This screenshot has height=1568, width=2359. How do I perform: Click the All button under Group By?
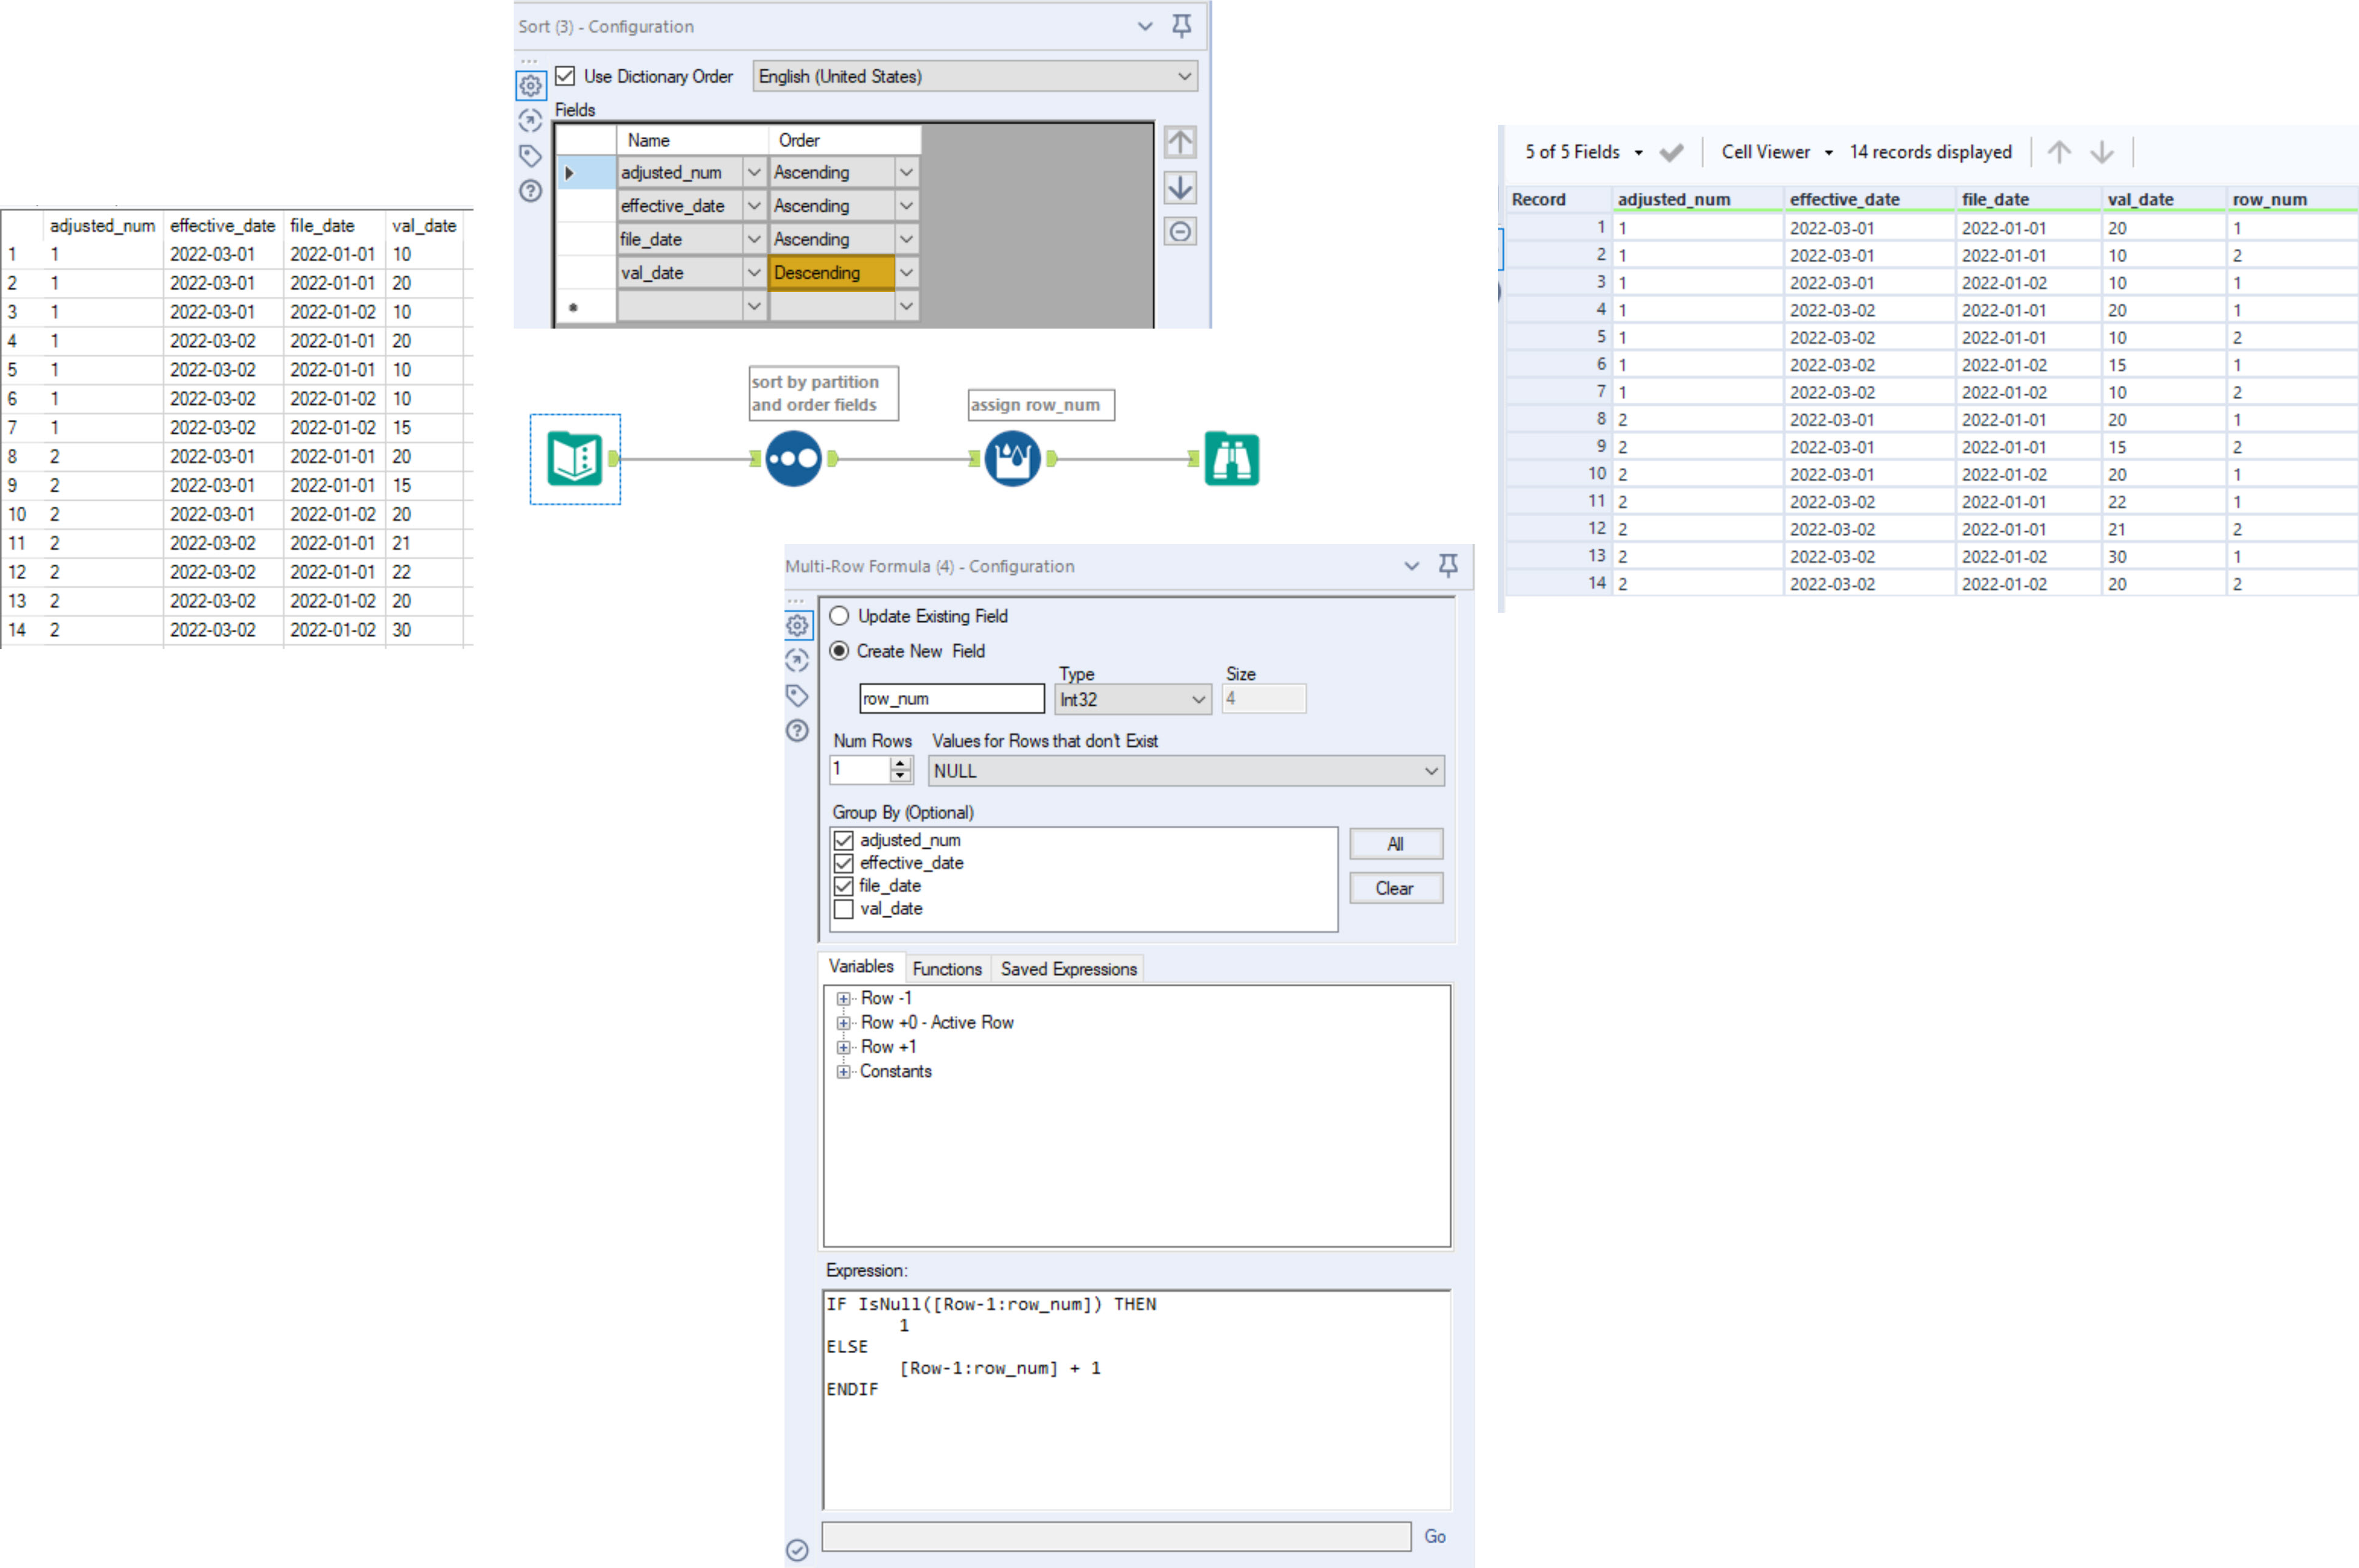click(1396, 843)
